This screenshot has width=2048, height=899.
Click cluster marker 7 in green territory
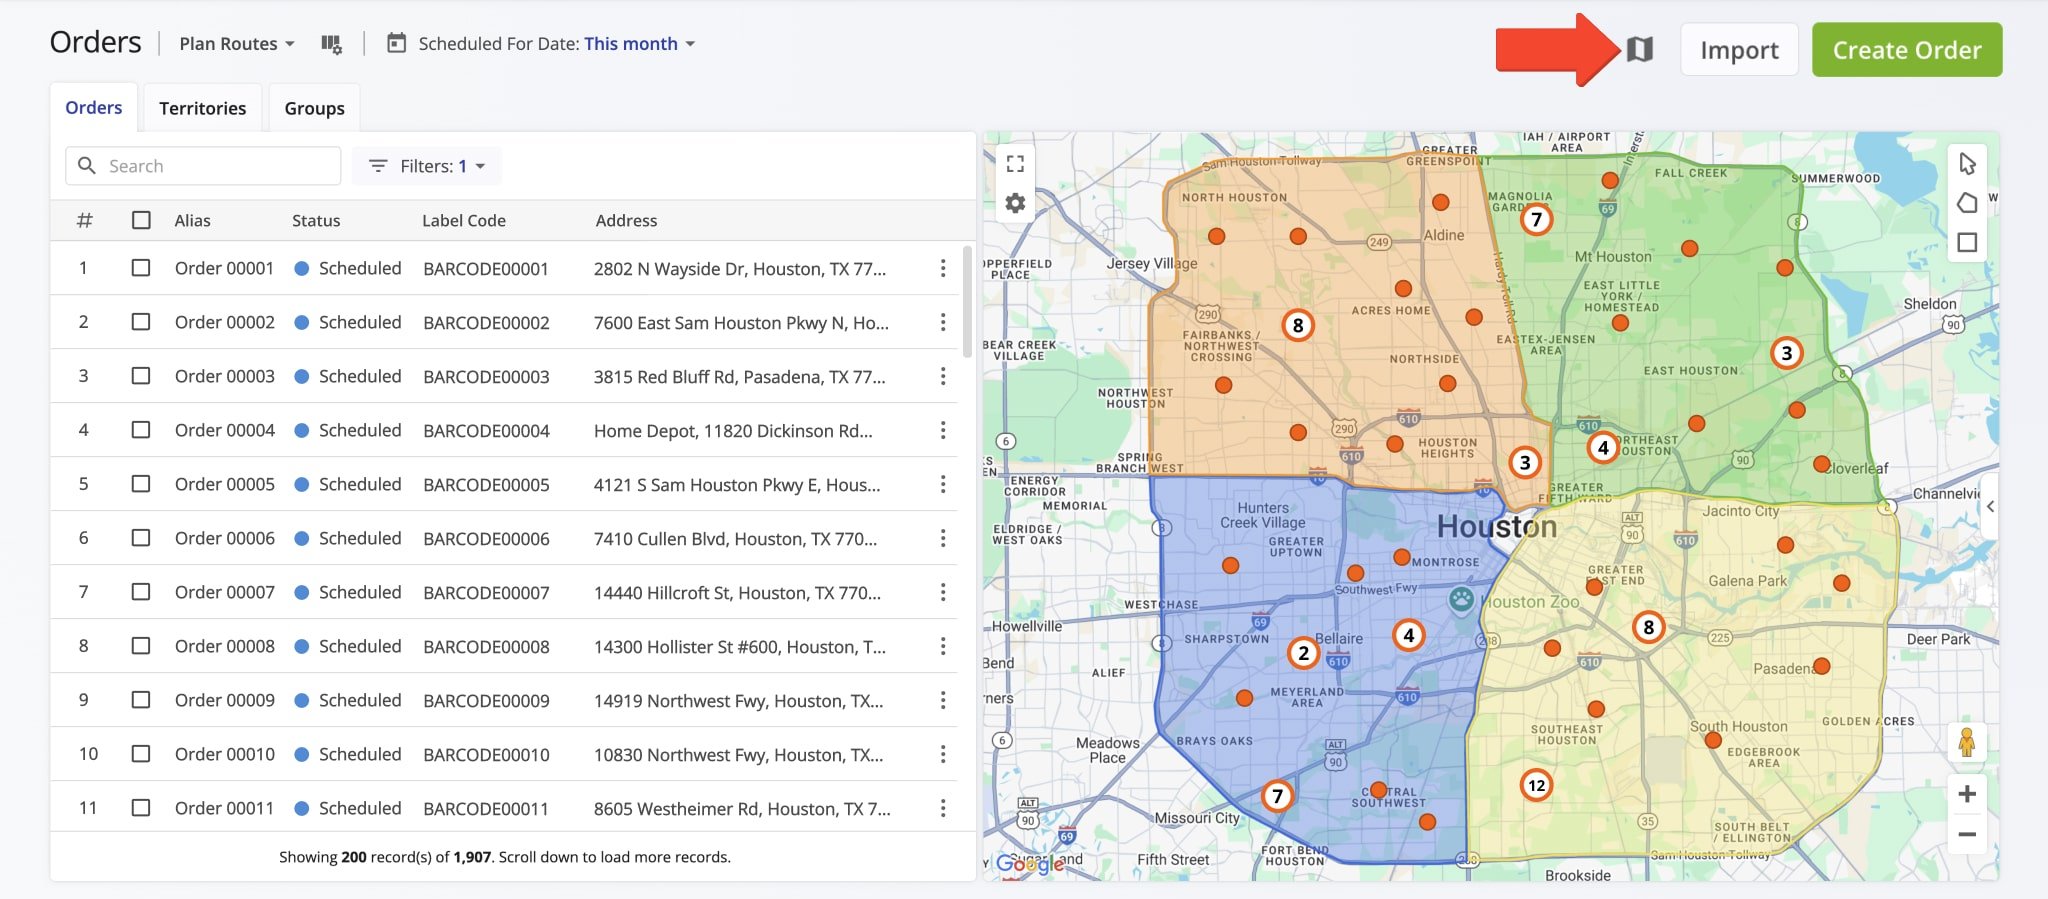pos(1536,219)
